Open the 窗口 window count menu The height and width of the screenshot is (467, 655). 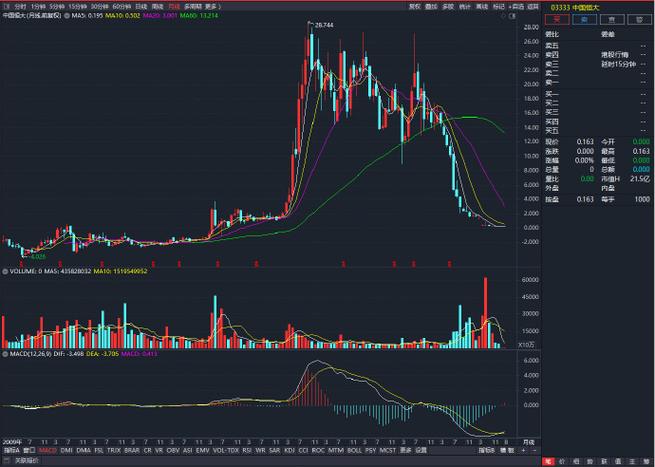(x=29, y=450)
